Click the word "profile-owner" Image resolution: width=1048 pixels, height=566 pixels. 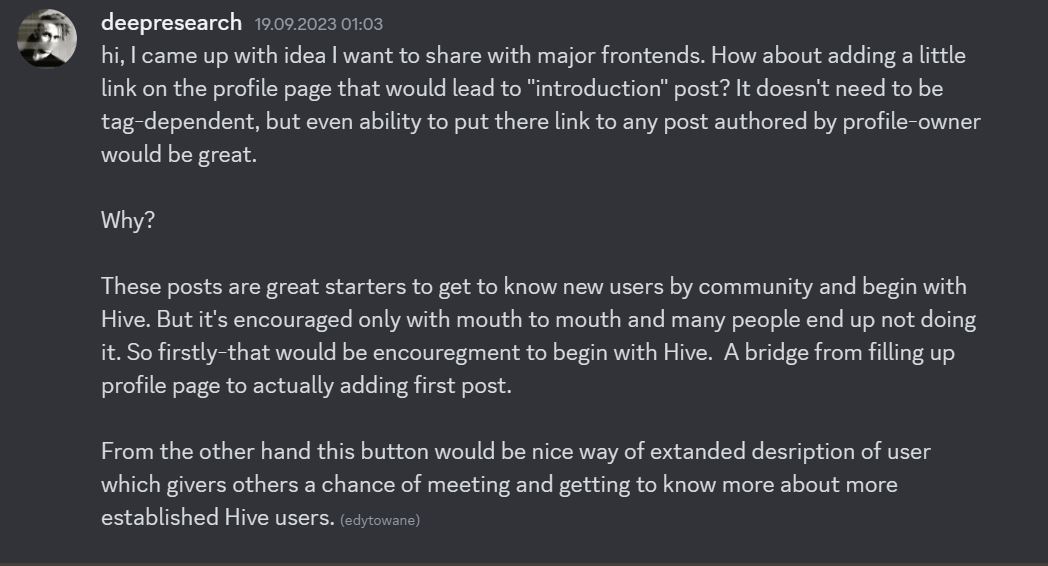coord(911,121)
